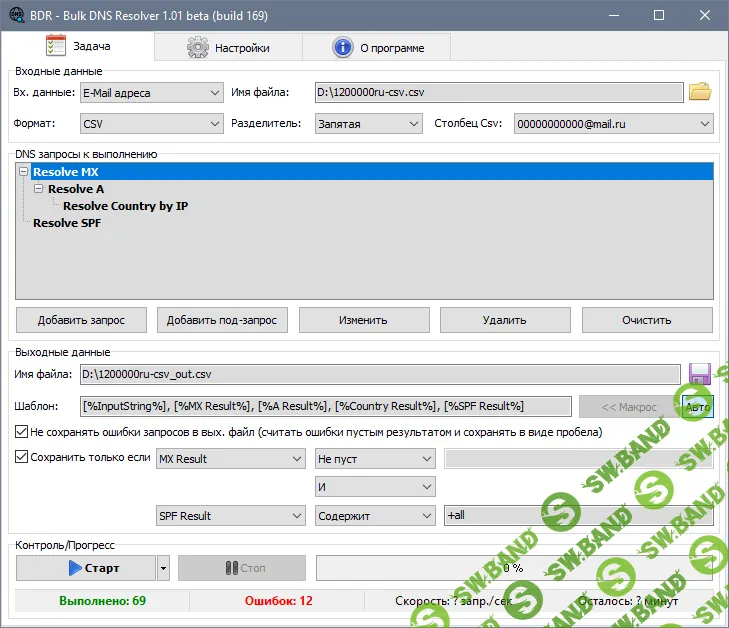The width and height of the screenshot is (729, 628).
Task: Click the task checklist icon on Задача tab
Action: (56, 46)
